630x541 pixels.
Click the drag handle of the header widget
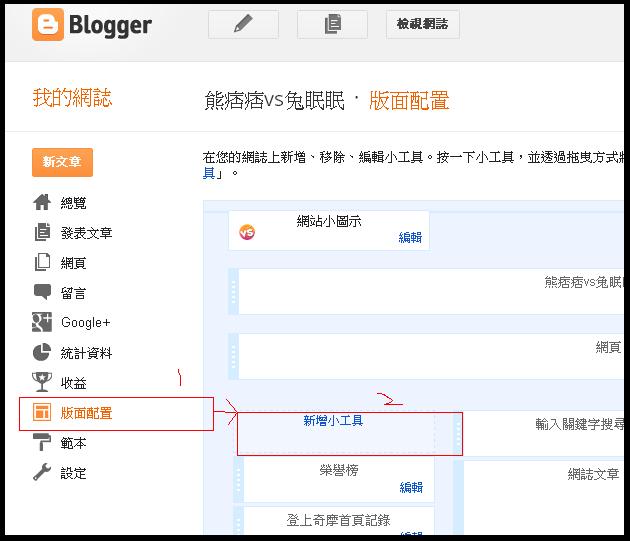tap(233, 291)
